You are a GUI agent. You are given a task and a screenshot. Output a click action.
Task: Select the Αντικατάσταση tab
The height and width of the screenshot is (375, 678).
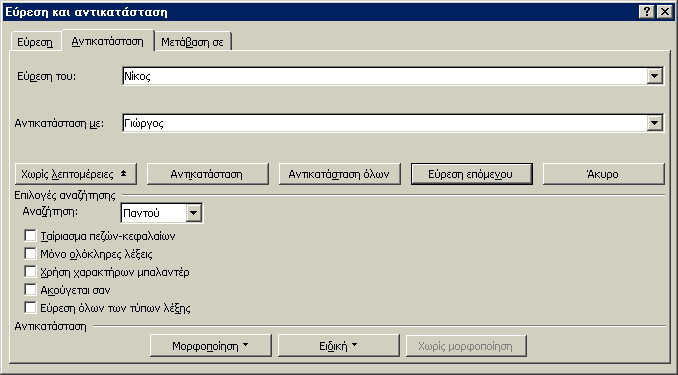coord(107,41)
